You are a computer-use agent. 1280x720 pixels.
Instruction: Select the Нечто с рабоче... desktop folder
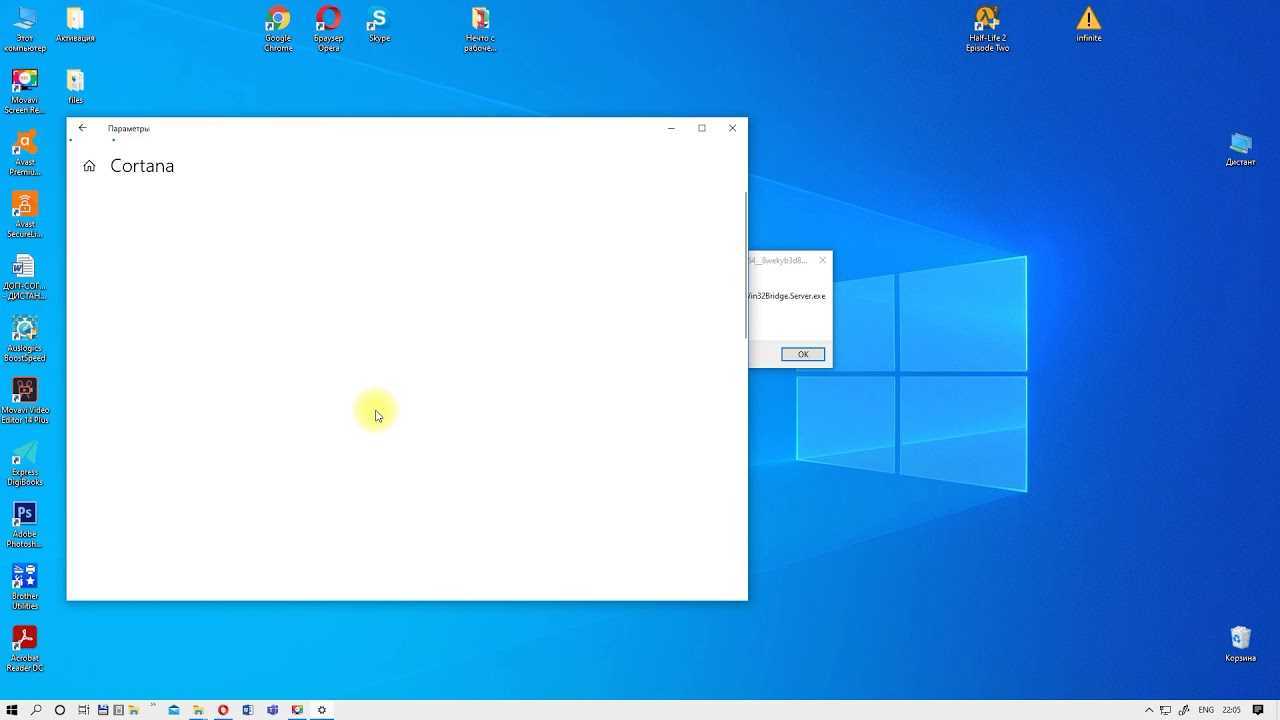pos(481,29)
